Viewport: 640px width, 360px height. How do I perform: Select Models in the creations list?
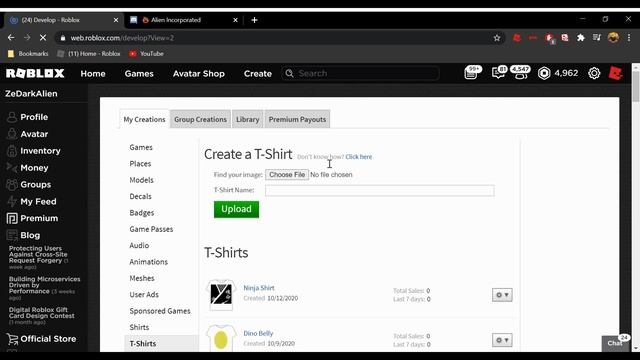[x=142, y=180]
